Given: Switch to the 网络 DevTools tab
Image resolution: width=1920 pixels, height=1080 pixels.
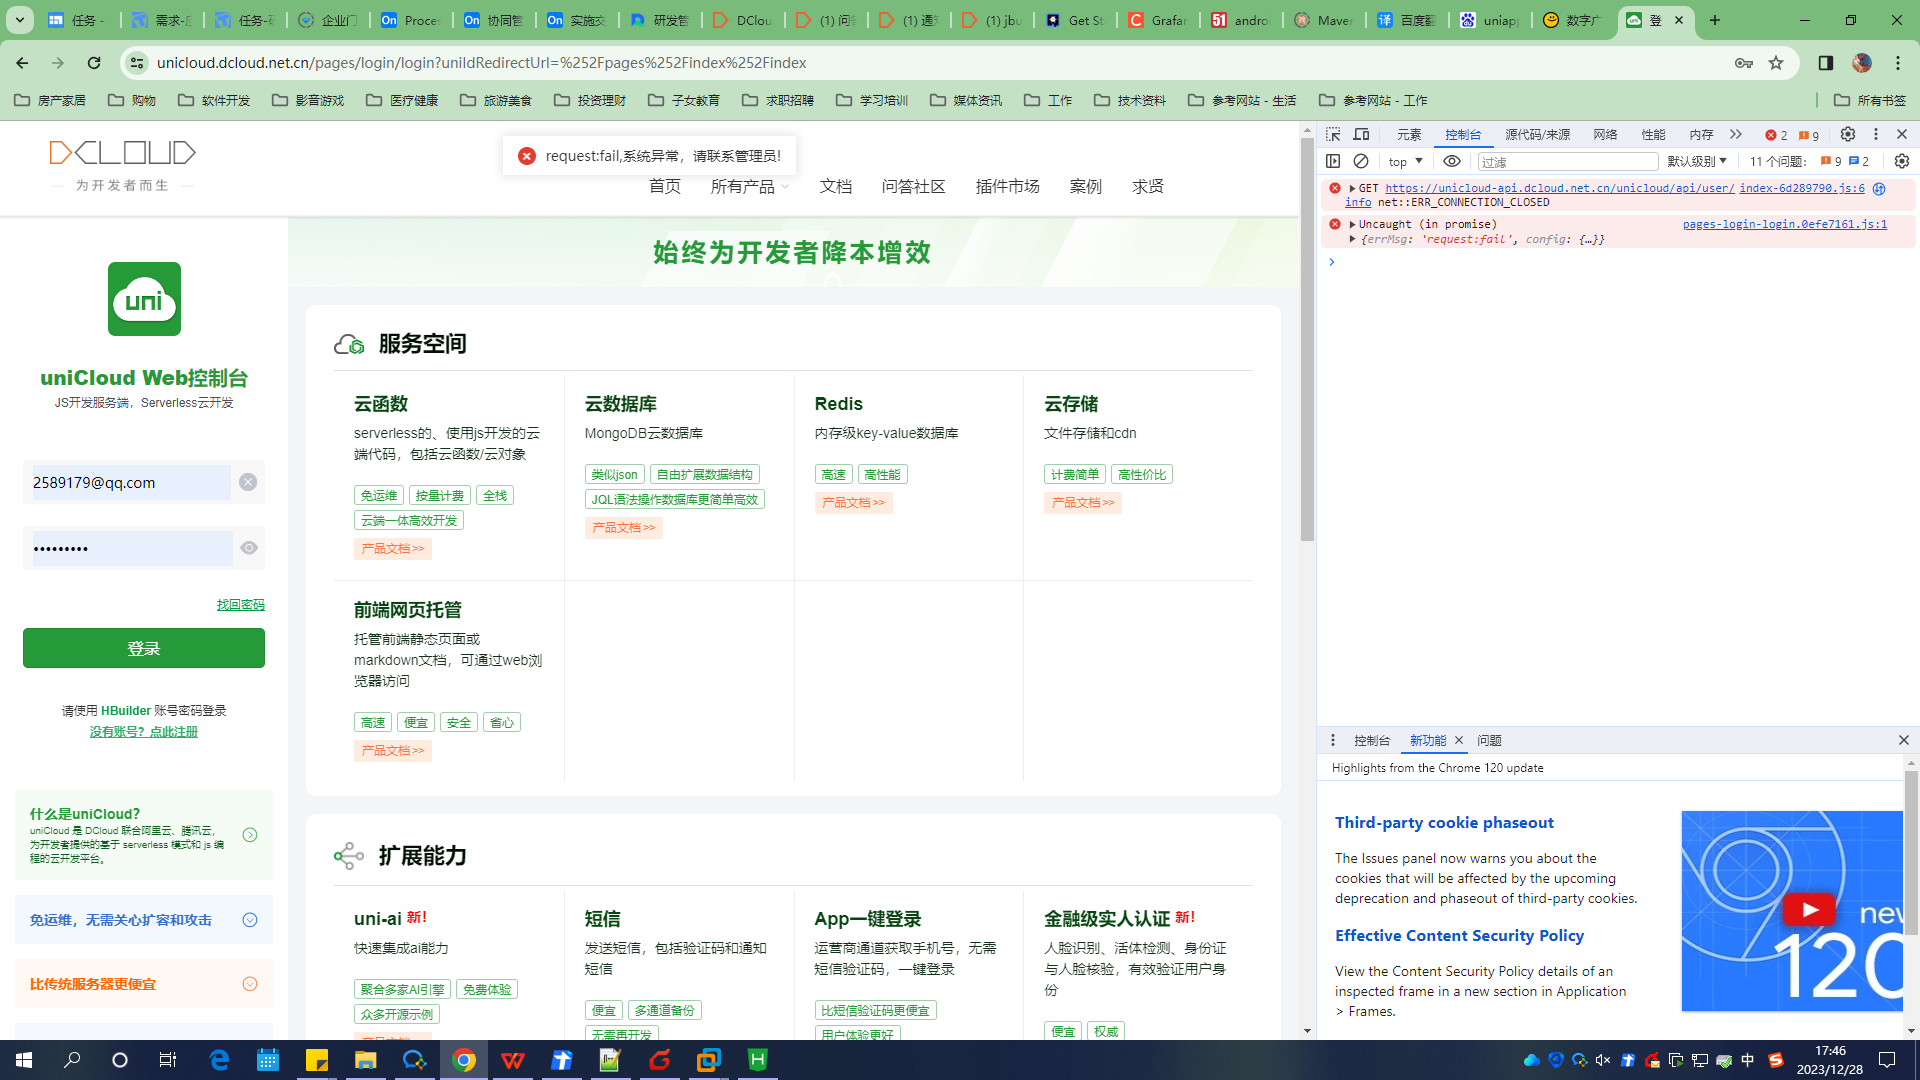Looking at the screenshot, I should click(x=1605, y=134).
